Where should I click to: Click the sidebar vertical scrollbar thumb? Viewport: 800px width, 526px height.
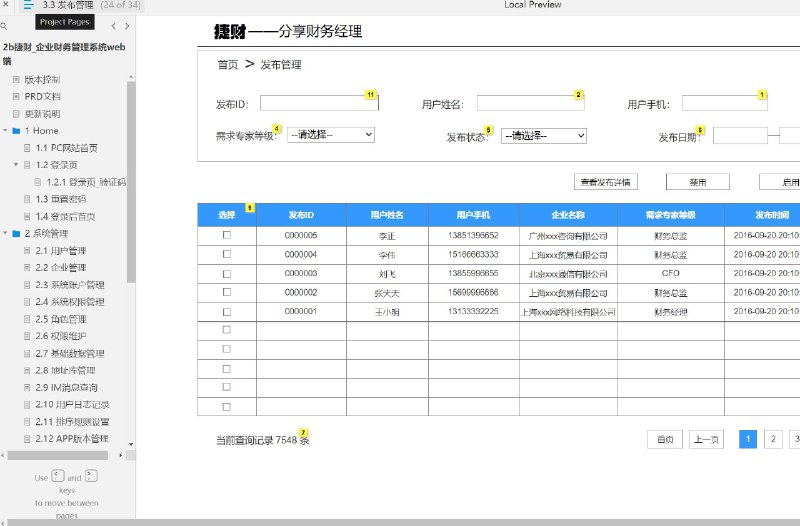coord(131,181)
